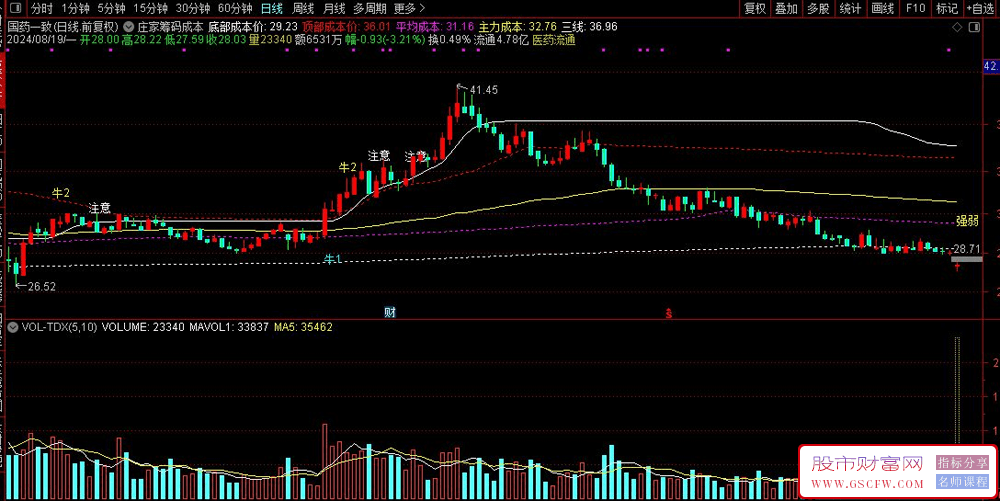Select the 5分钟 period tab
Viewport: 1000px width, 501px height.
[x=111, y=8]
